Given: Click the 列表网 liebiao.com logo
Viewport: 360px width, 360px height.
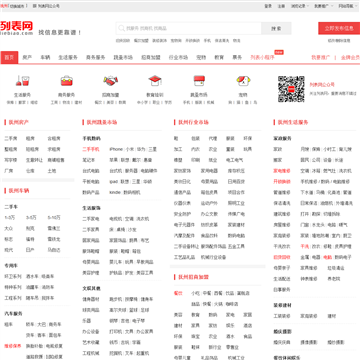Looking at the screenshot, I should (x=17, y=28).
